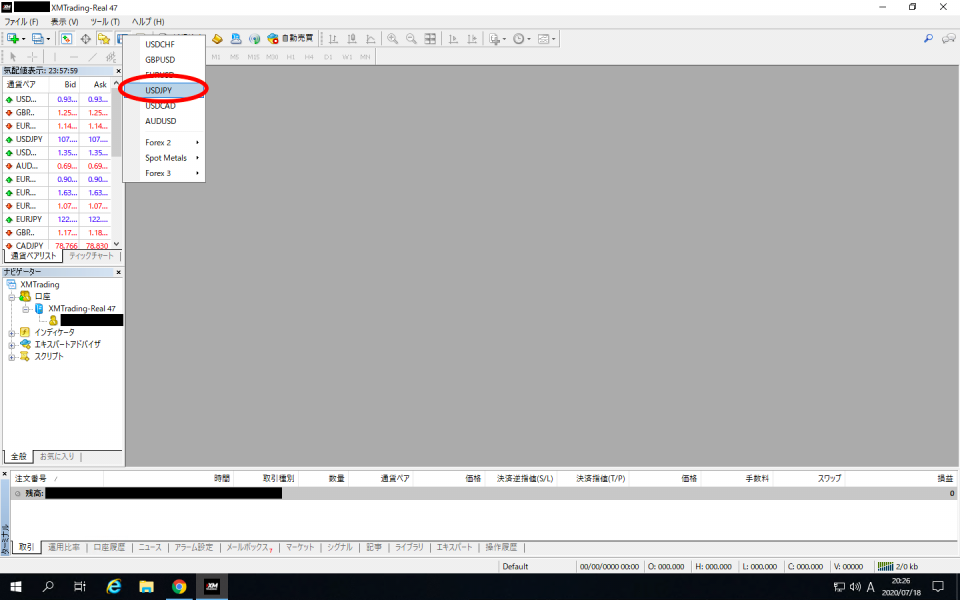Toggle the Data Window crosshair-target icon

coord(85,39)
